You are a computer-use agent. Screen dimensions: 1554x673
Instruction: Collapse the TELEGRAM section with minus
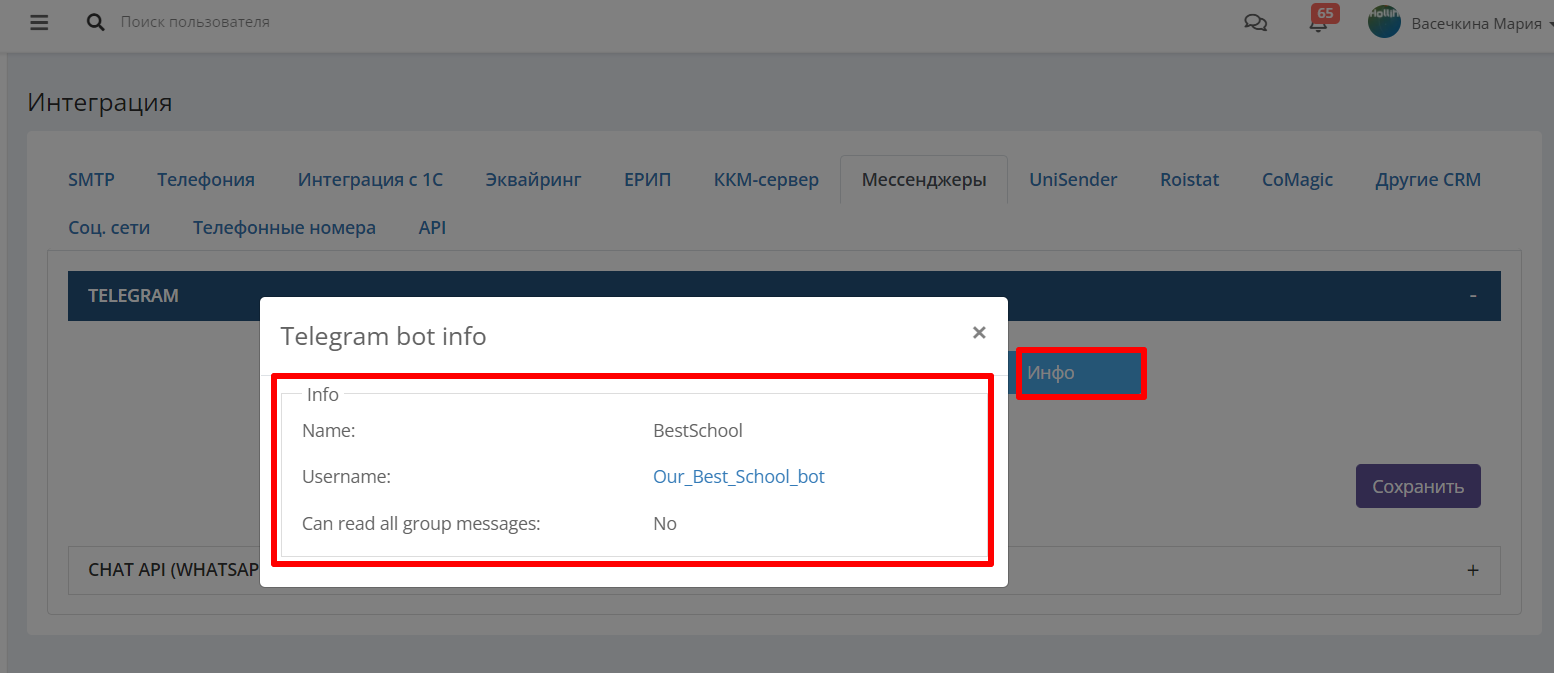point(1472,296)
